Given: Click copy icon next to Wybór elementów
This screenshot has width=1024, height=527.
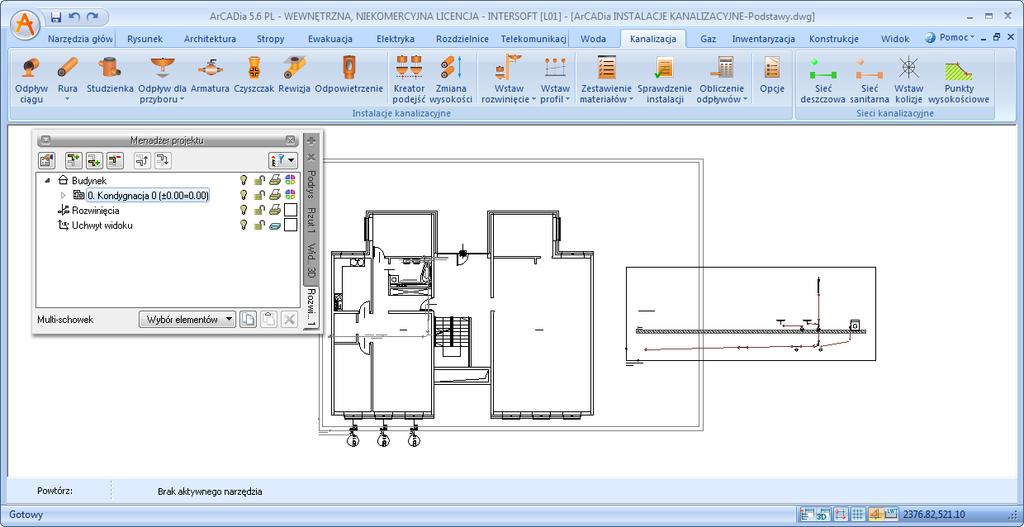Looking at the screenshot, I should click(248, 319).
